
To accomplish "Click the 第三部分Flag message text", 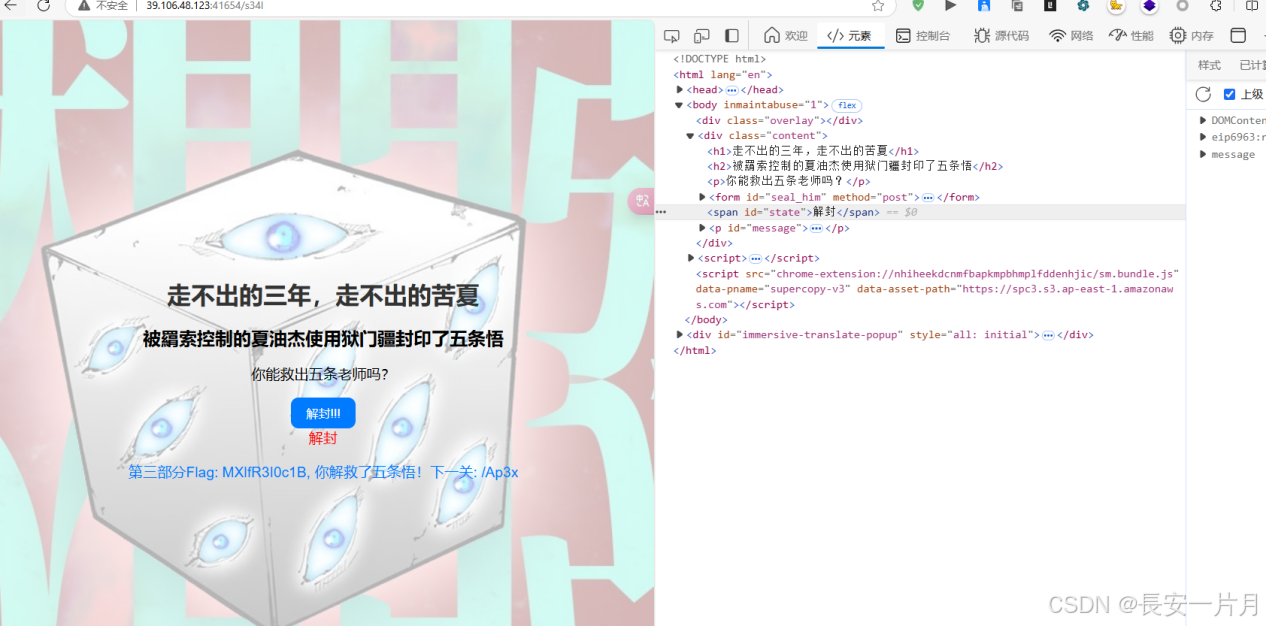I will point(323,472).
